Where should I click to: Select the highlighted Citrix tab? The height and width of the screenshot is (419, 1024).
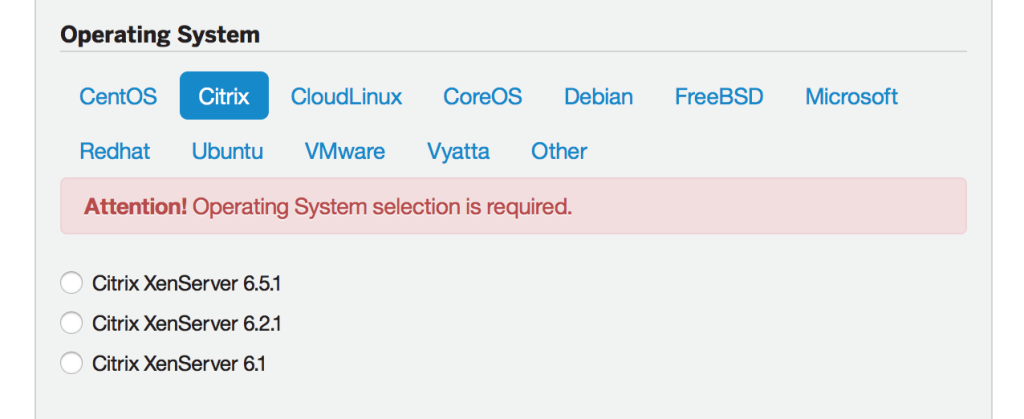224,96
